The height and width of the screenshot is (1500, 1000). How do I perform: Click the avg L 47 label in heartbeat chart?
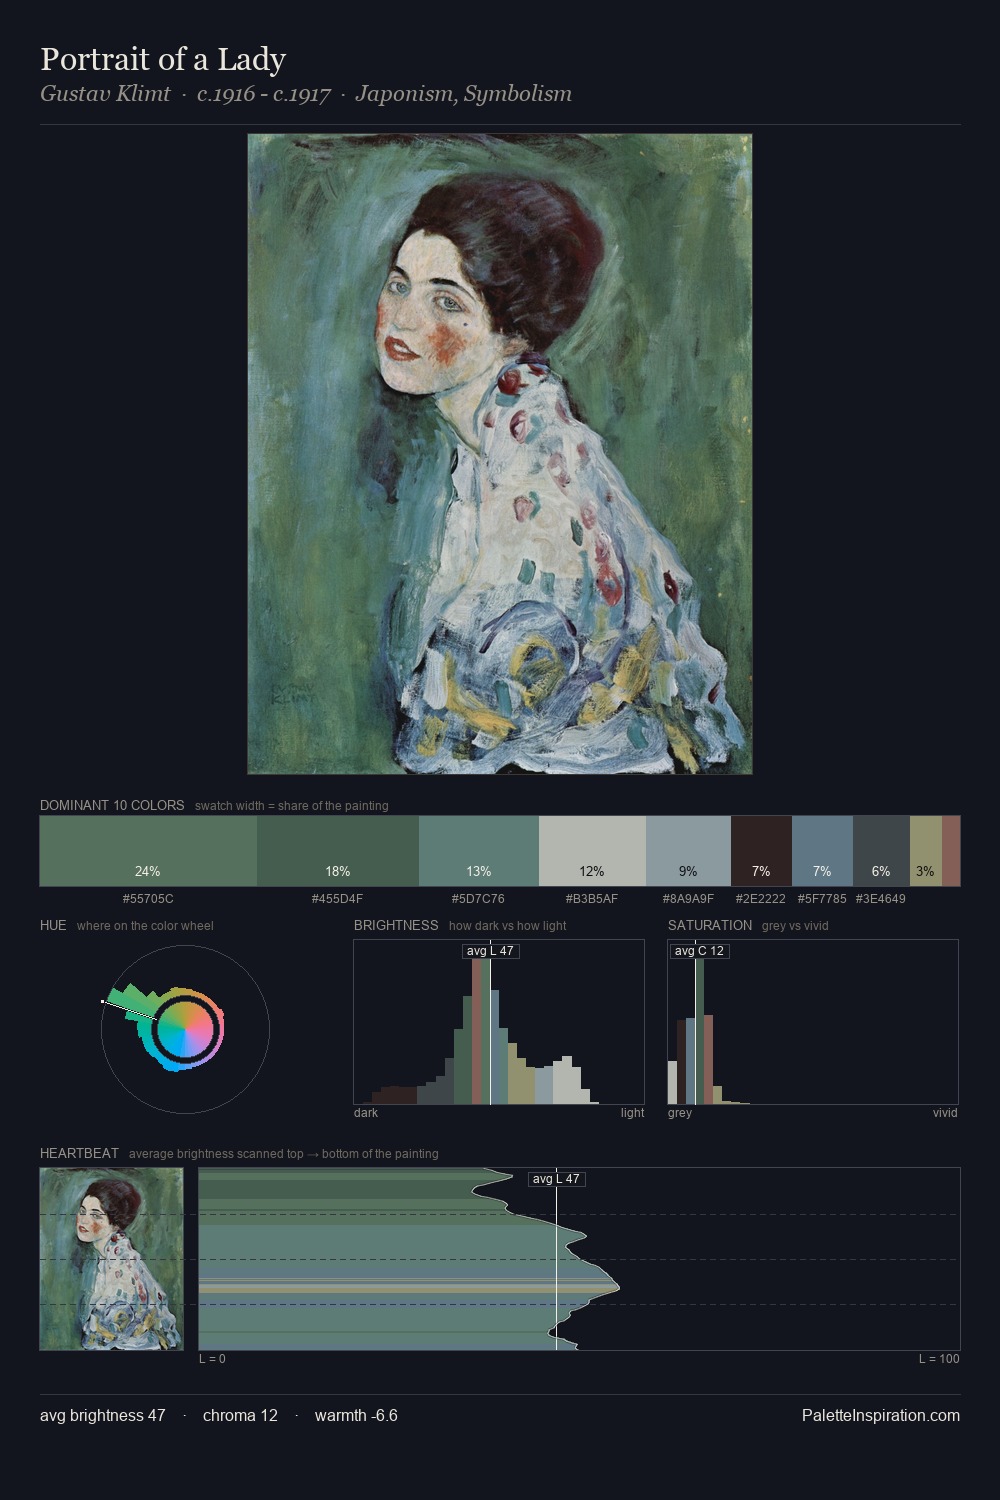click(556, 1179)
